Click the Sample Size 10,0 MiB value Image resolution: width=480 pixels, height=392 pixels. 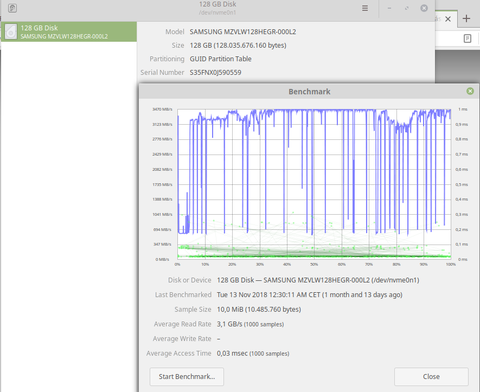259,309
